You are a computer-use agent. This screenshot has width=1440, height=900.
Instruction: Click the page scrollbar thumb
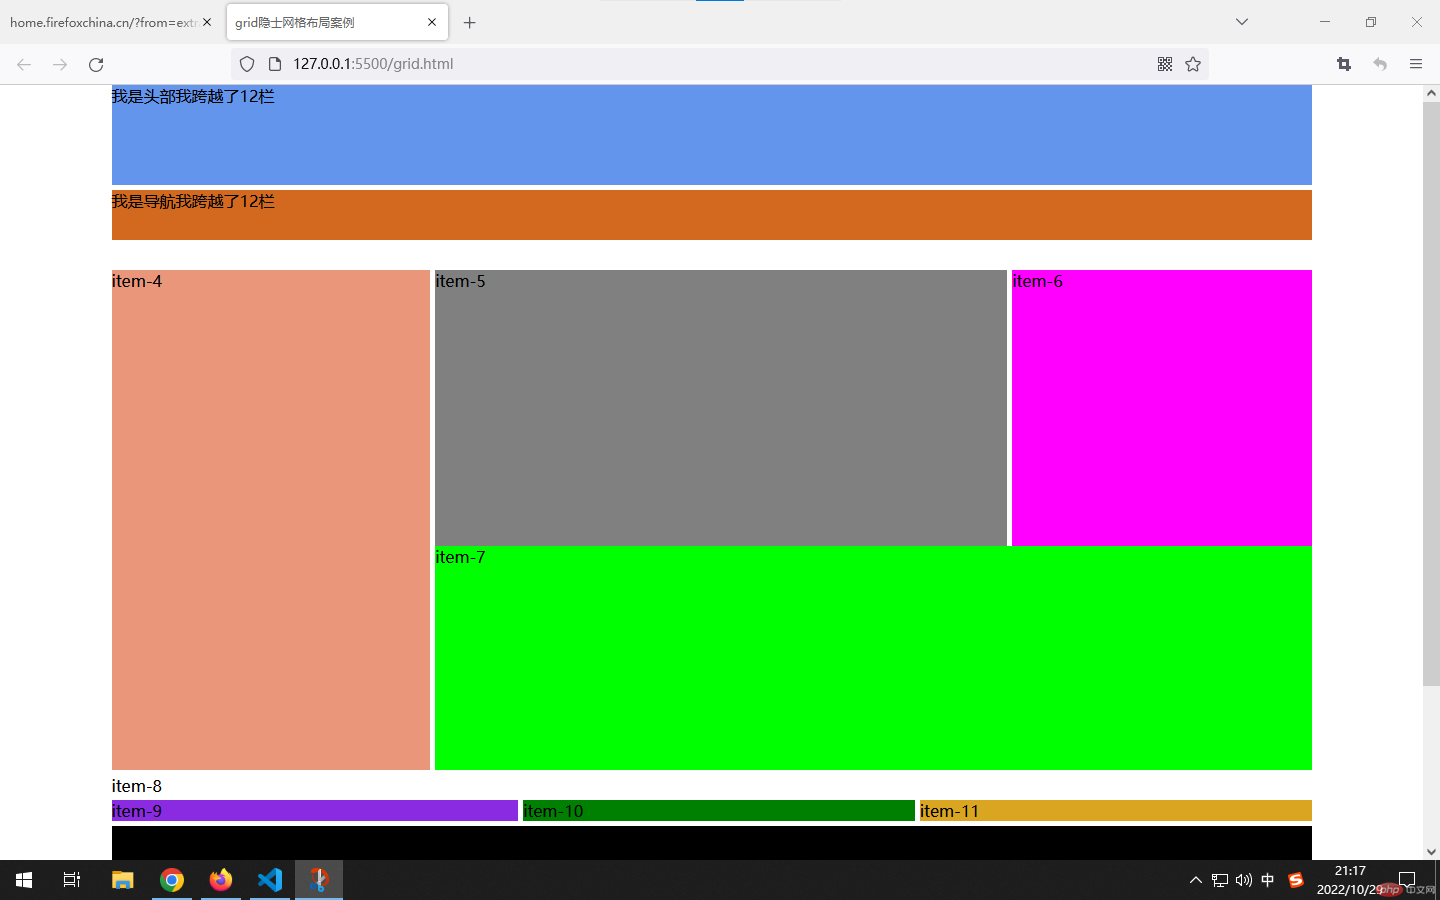(x=1431, y=393)
